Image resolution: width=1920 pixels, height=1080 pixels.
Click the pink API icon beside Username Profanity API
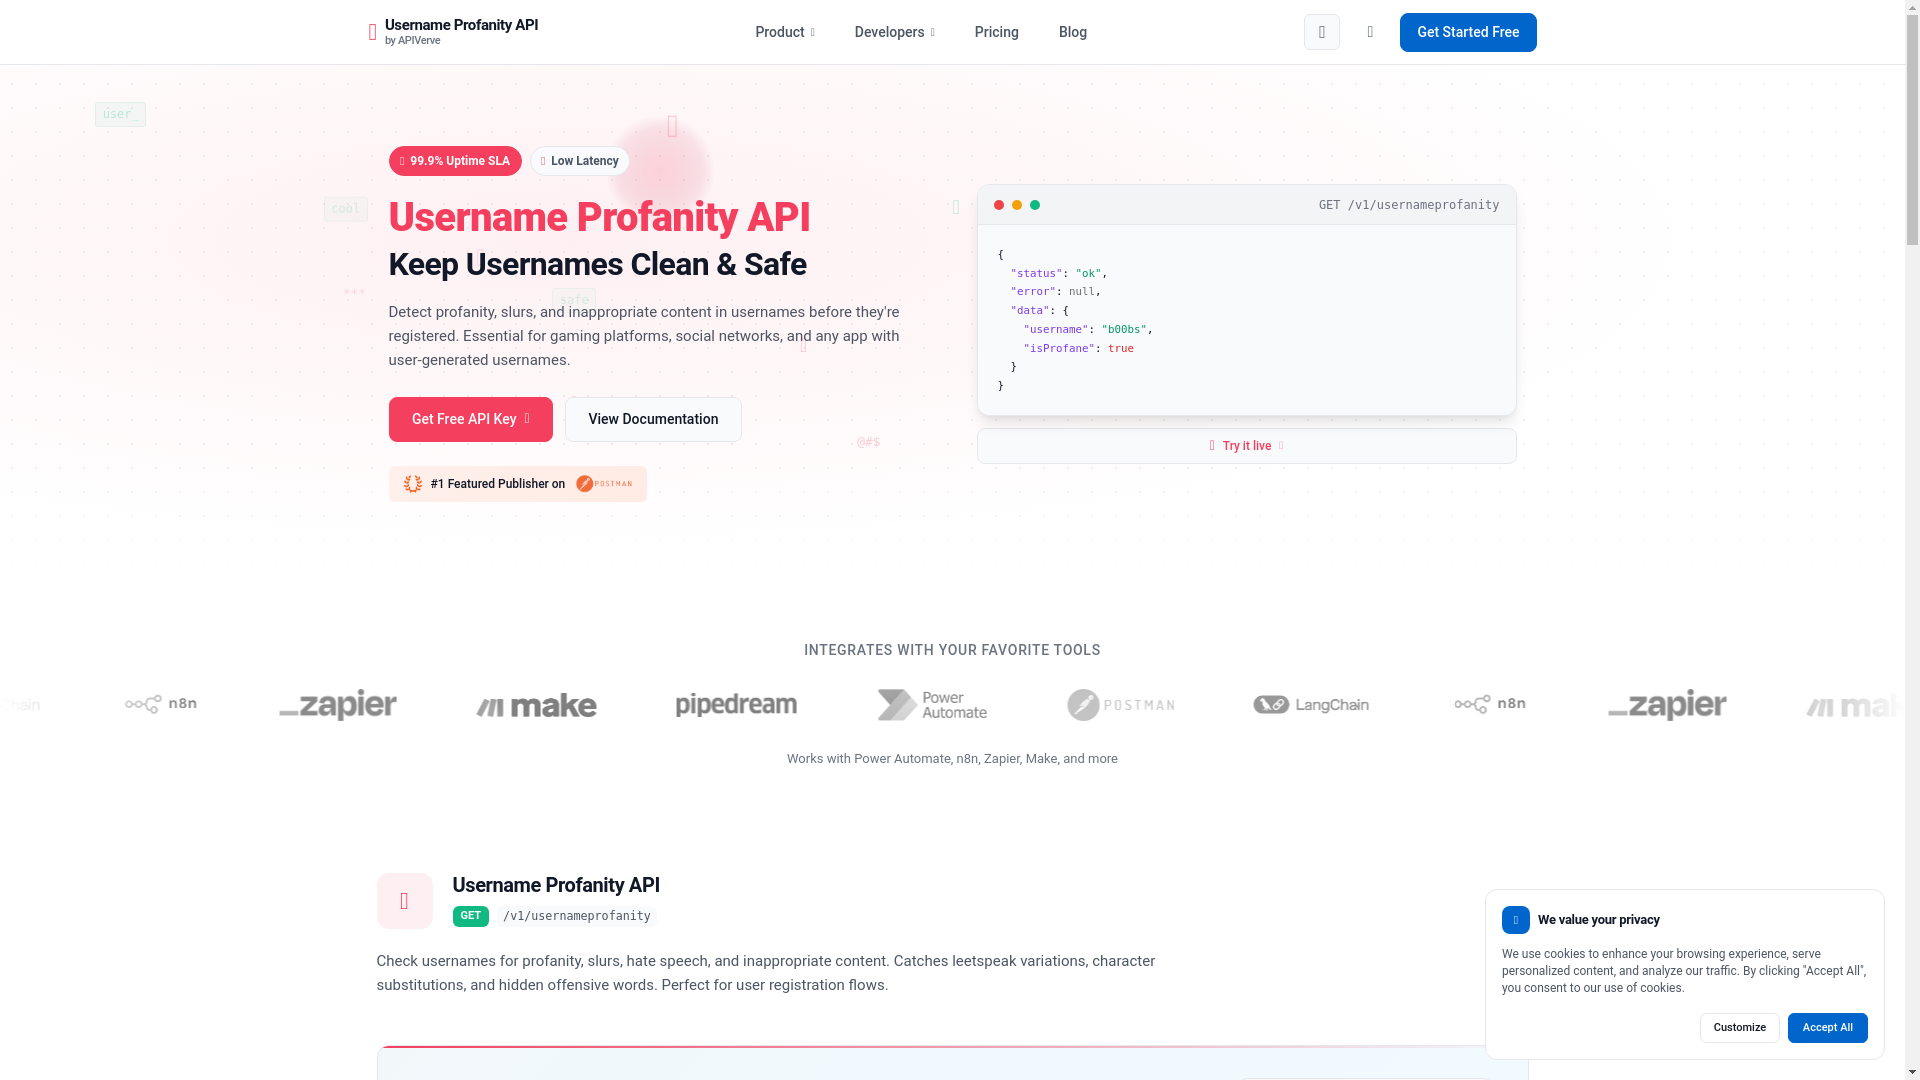tap(404, 901)
